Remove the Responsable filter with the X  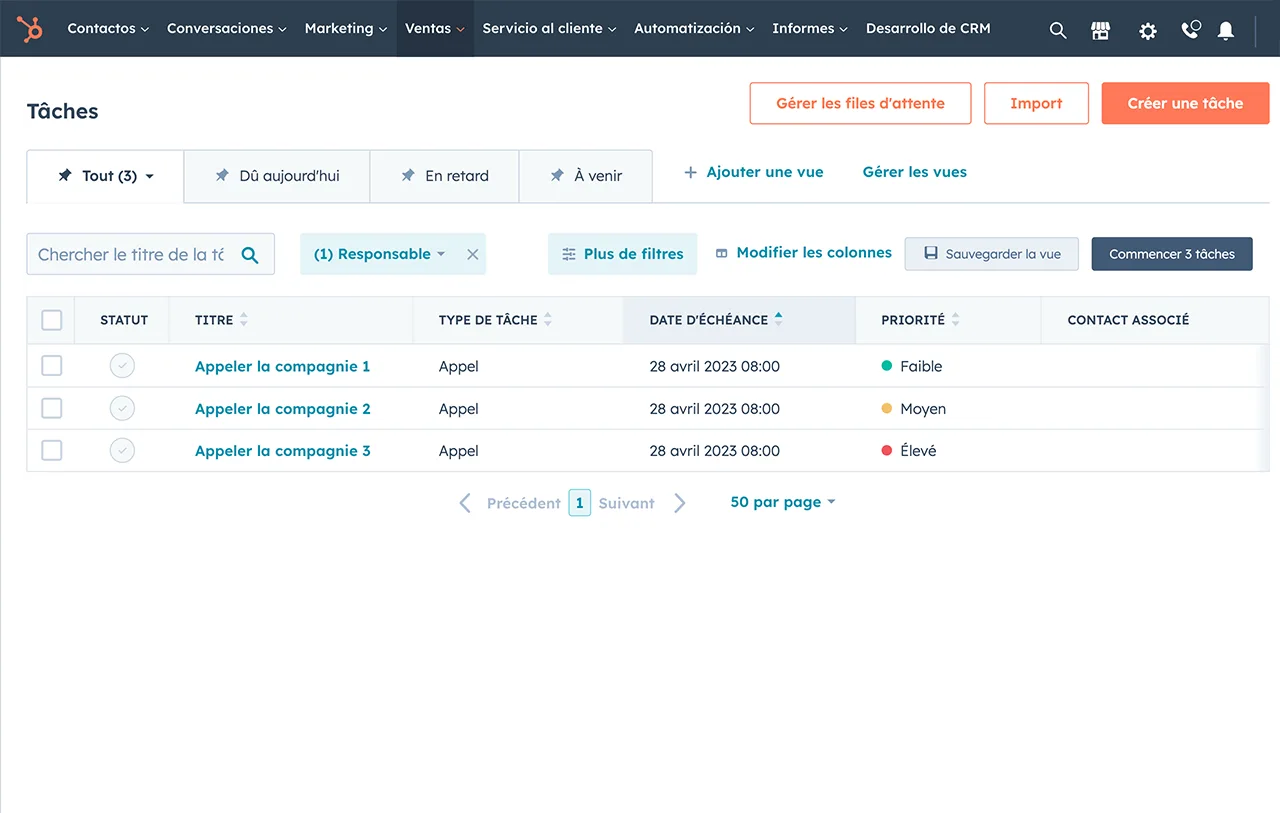(473, 254)
